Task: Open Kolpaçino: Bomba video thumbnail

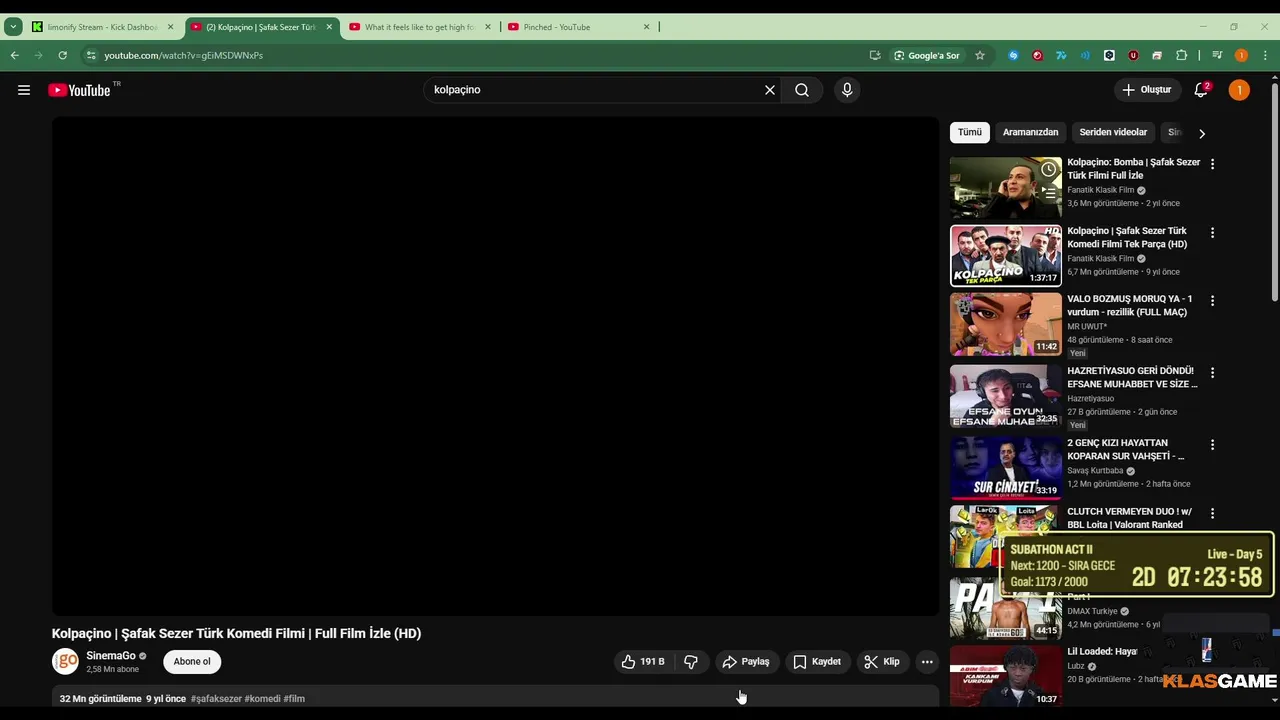Action: pos(1005,187)
